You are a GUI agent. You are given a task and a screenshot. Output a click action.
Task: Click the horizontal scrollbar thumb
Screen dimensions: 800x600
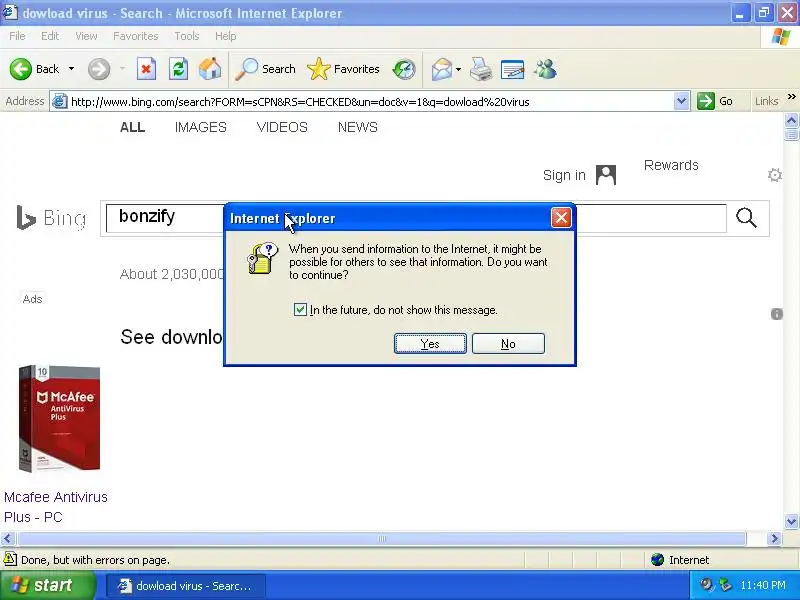coord(381,538)
